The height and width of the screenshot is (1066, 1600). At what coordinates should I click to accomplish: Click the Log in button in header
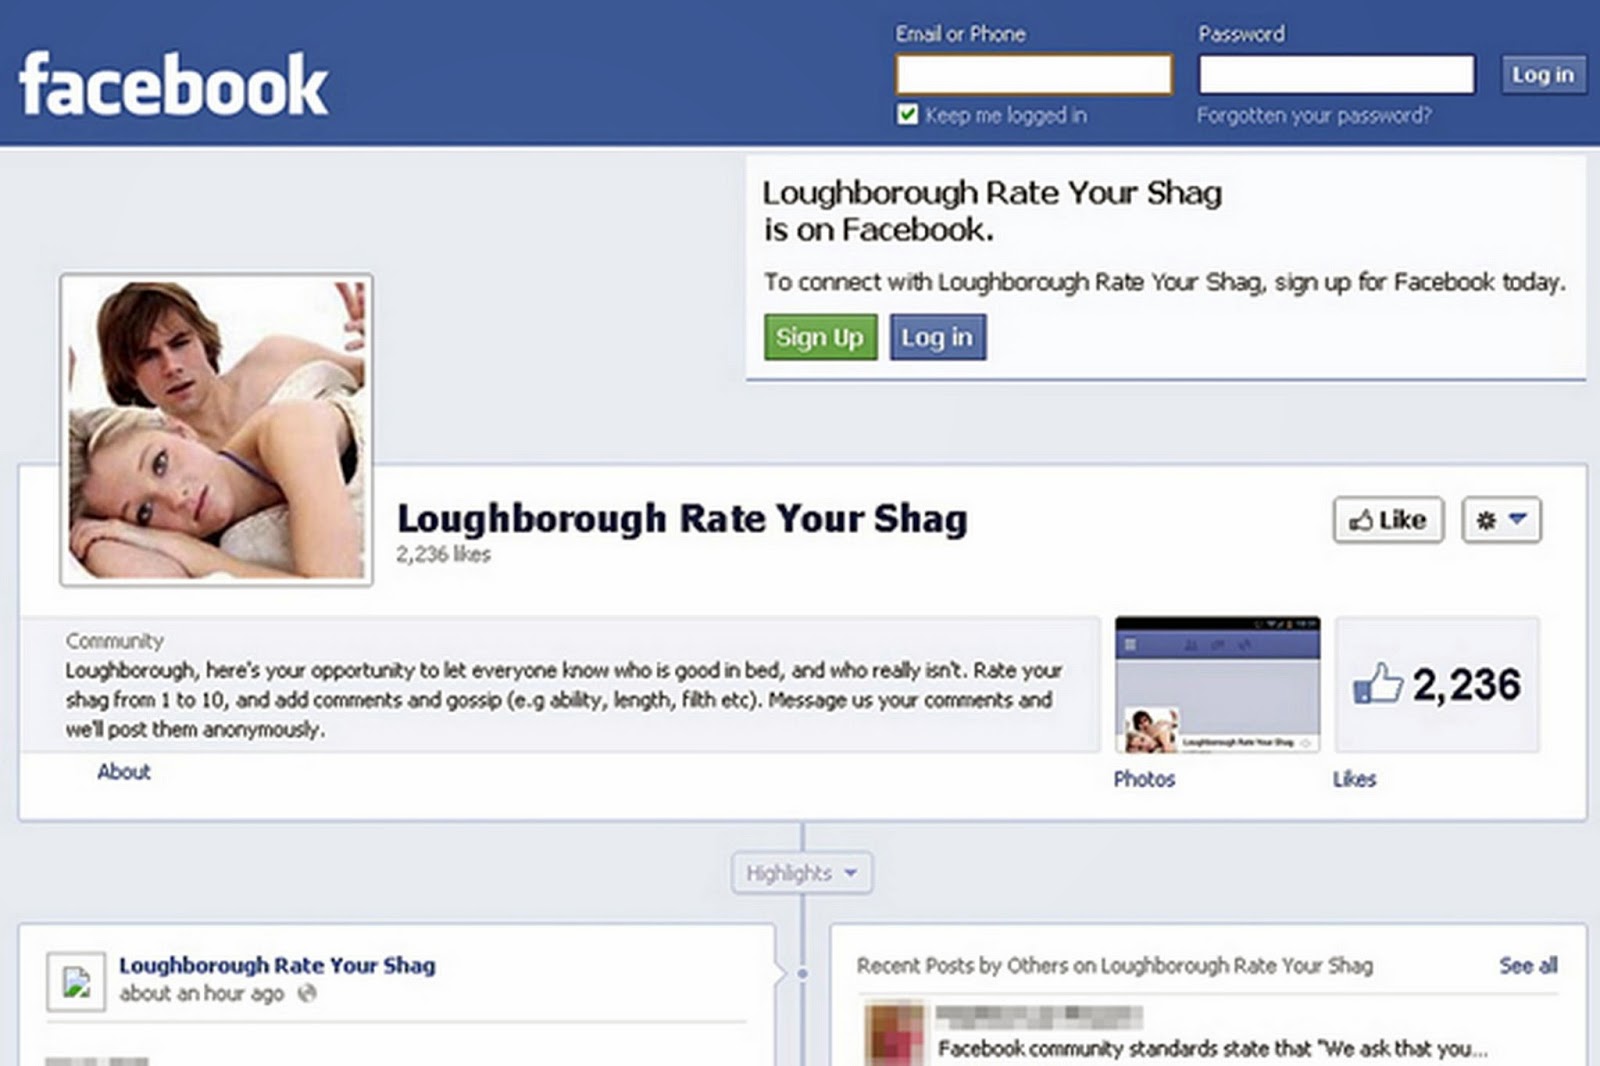[1543, 75]
